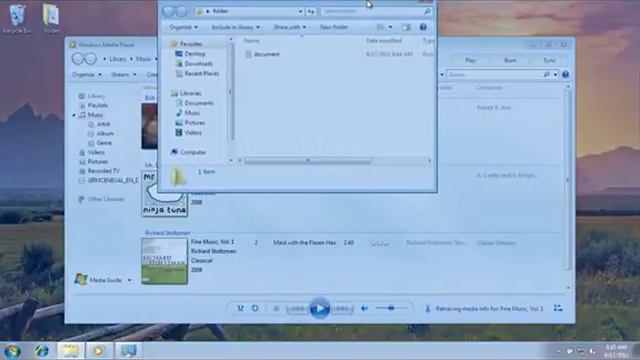
Task: Toggle the Explorer preview pane button
Action: (x=406, y=27)
